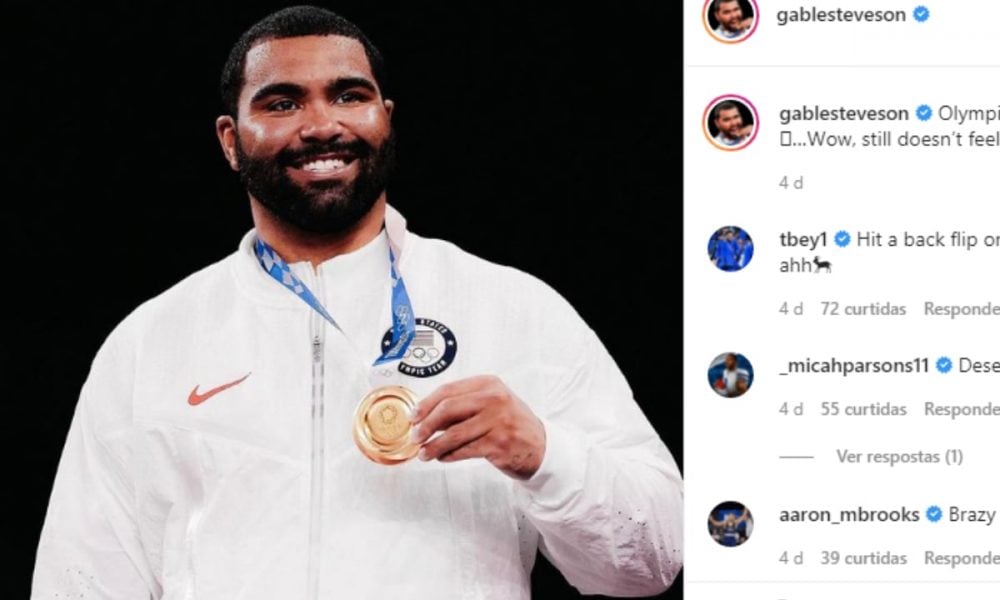
Task: Expand Ver respostas (1) replies
Action: click(899, 457)
